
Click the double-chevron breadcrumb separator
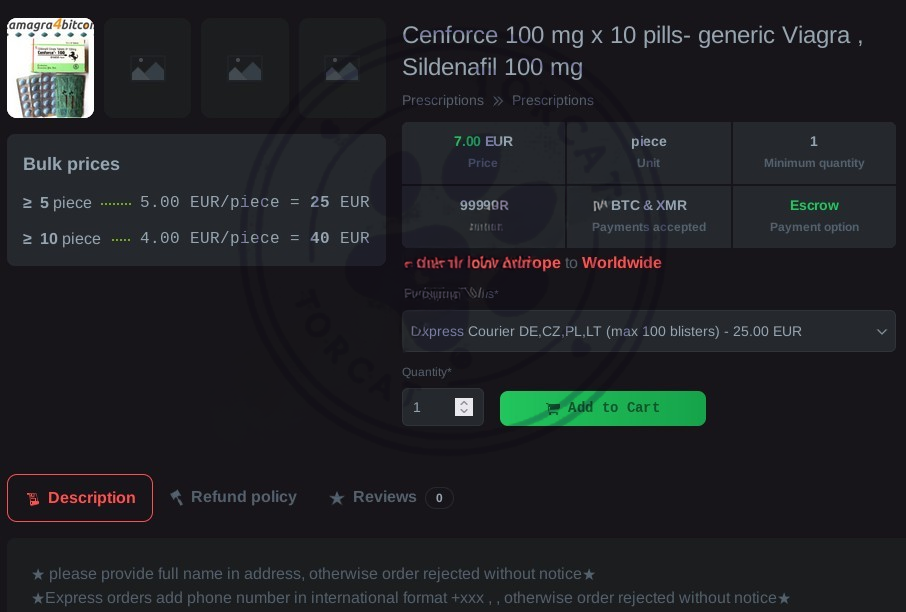498,101
